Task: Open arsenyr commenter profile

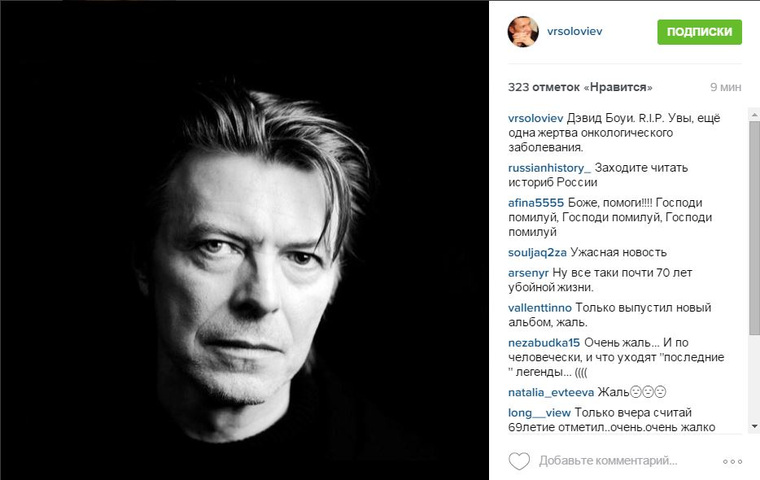Action: pyautogui.click(x=528, y=273)
